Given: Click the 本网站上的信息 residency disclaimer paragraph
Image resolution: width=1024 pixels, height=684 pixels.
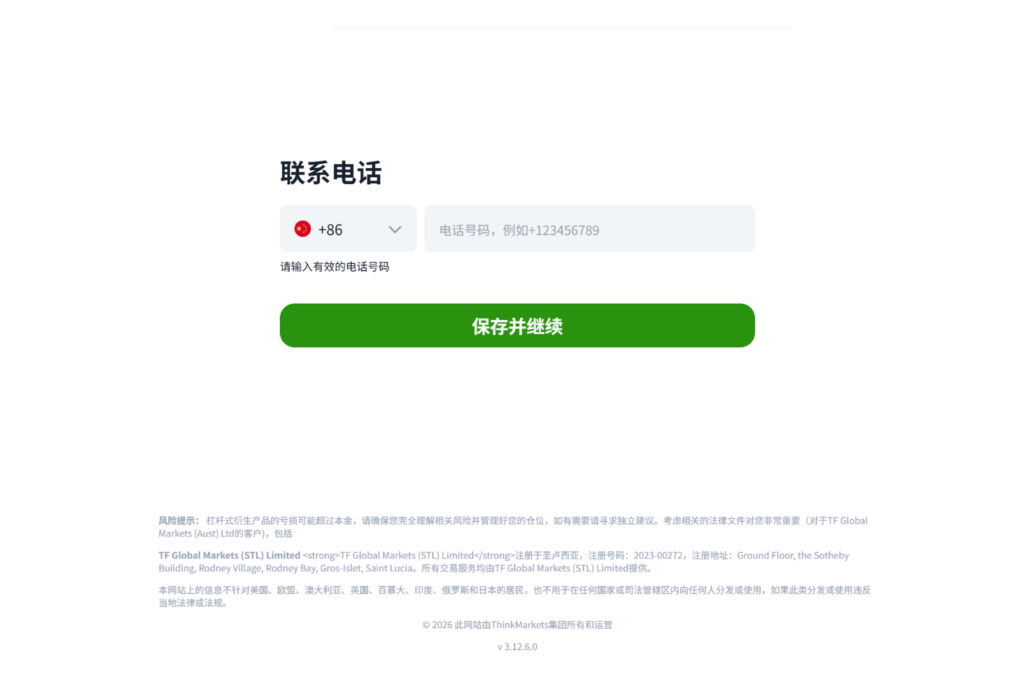Looking at the screenshot, I should pyautogui.click(x=515, y=596).
